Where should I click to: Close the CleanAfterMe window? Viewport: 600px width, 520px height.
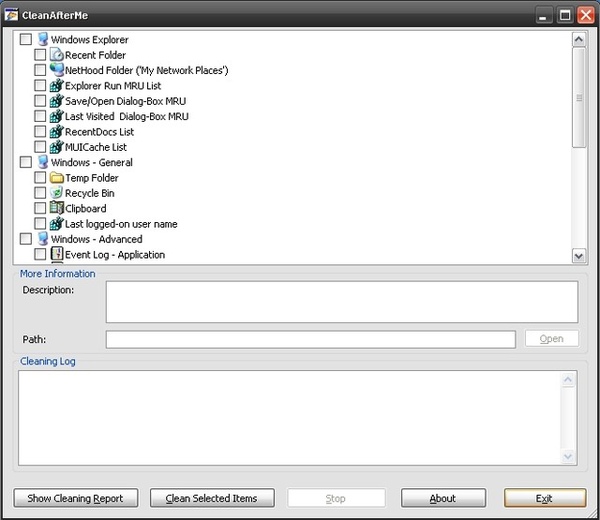(586, 15)
